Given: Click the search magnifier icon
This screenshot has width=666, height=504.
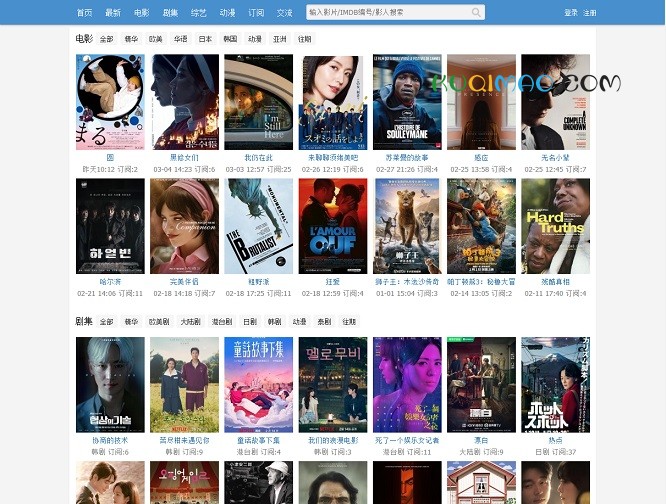Looking at the screenshot, I should pos(476,13).
